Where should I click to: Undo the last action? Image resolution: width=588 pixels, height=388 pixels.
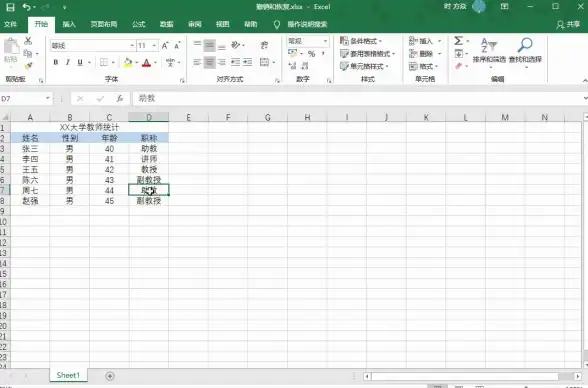tap(26, 7)
